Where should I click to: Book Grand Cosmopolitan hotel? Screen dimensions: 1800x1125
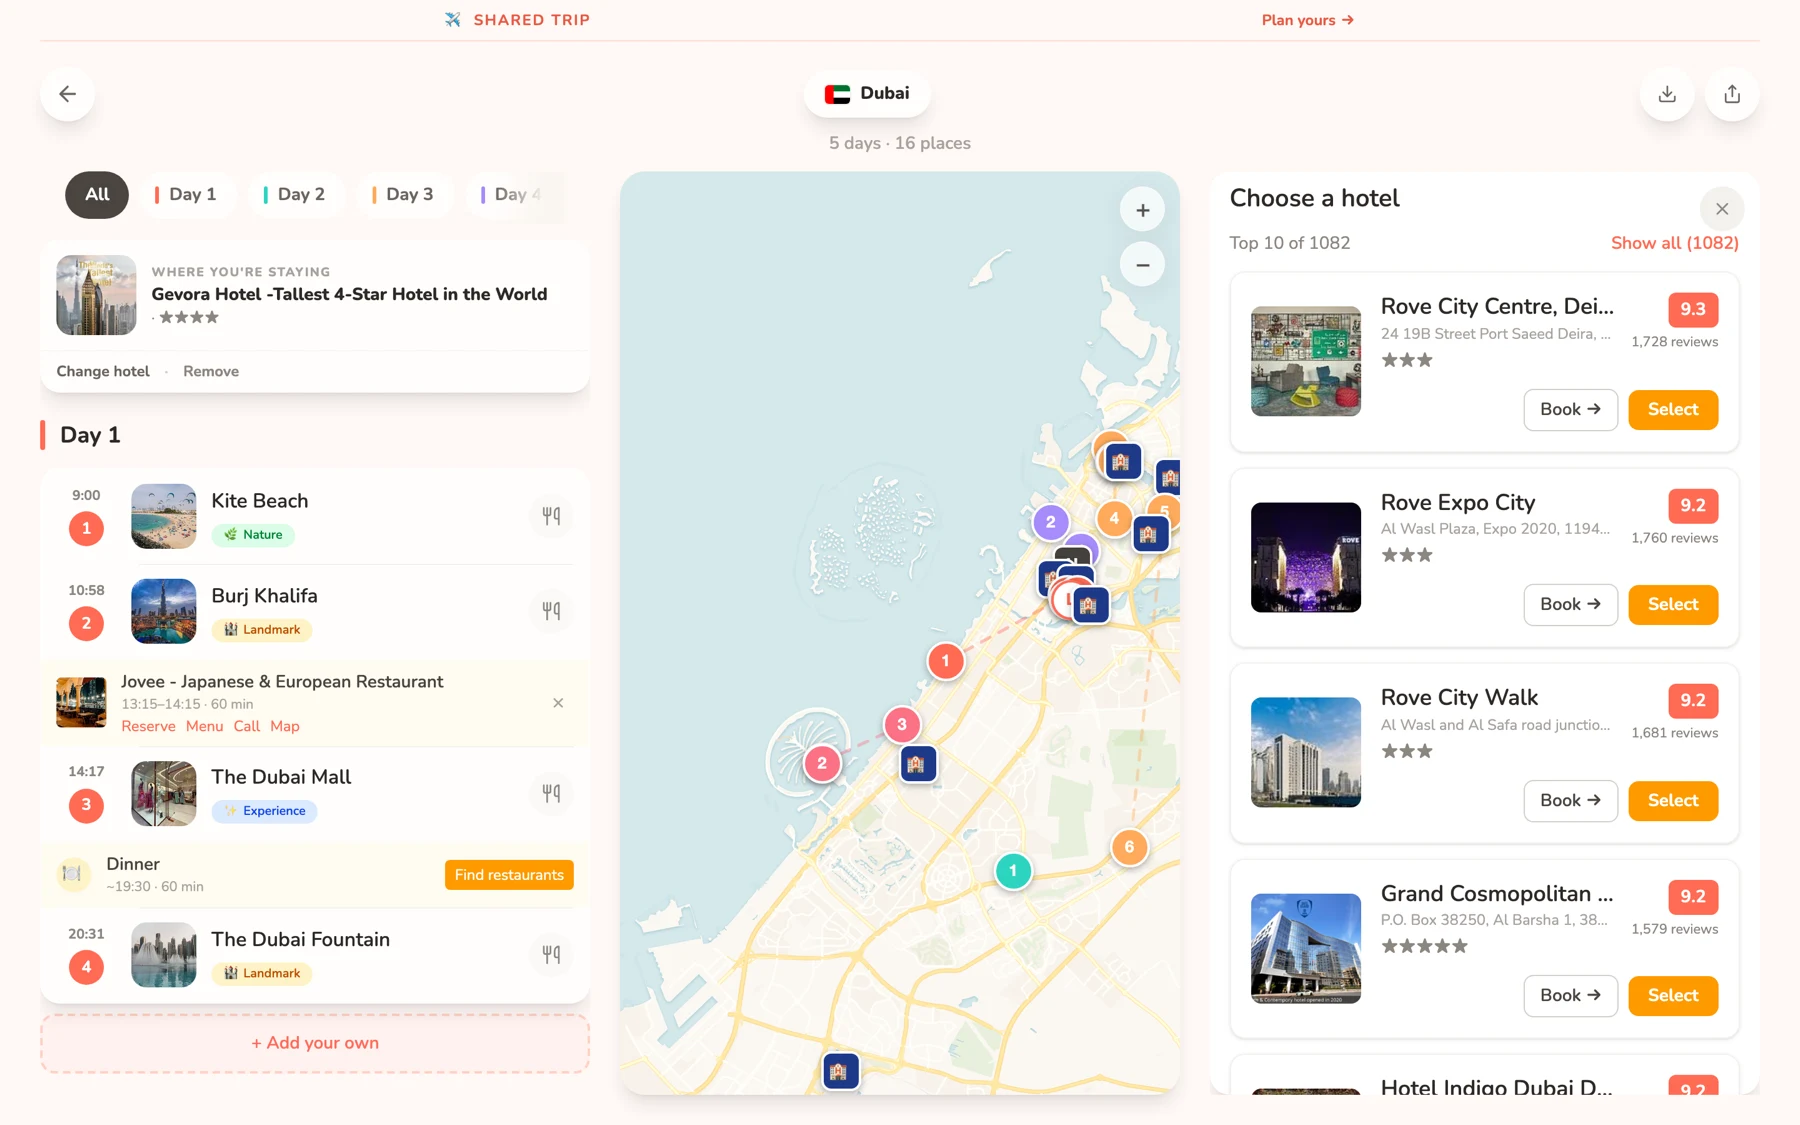tap(1570, 995)
